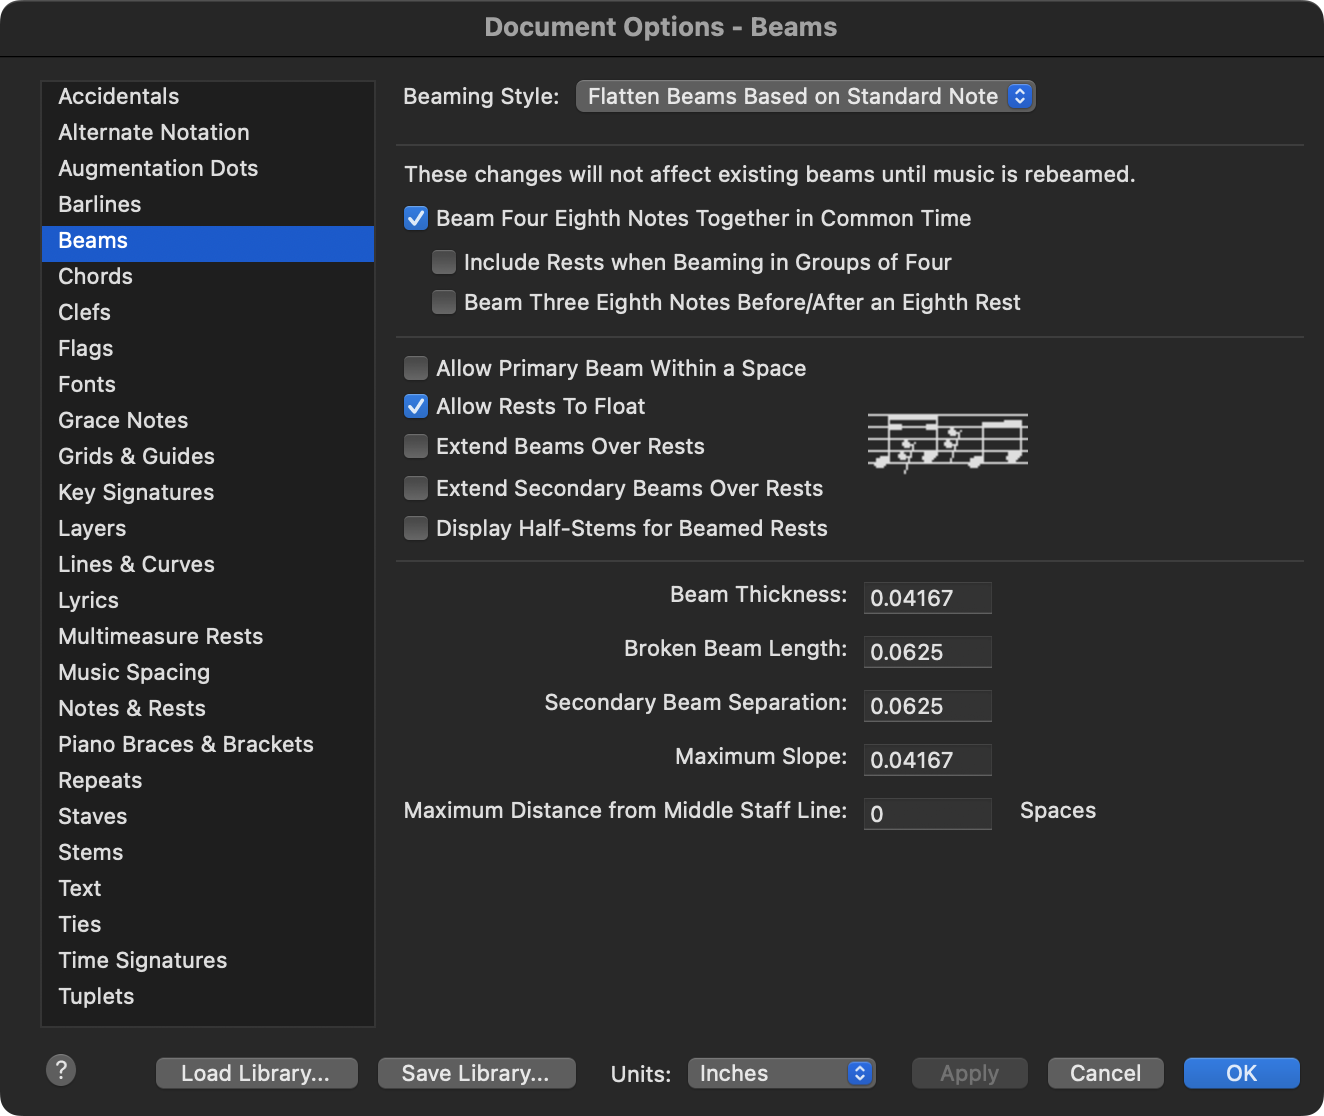This screenshot has height=1116, width=1324.
Task: Switch to the Tuplets options category
Action: pyautogui.click(x=96, y=997)
